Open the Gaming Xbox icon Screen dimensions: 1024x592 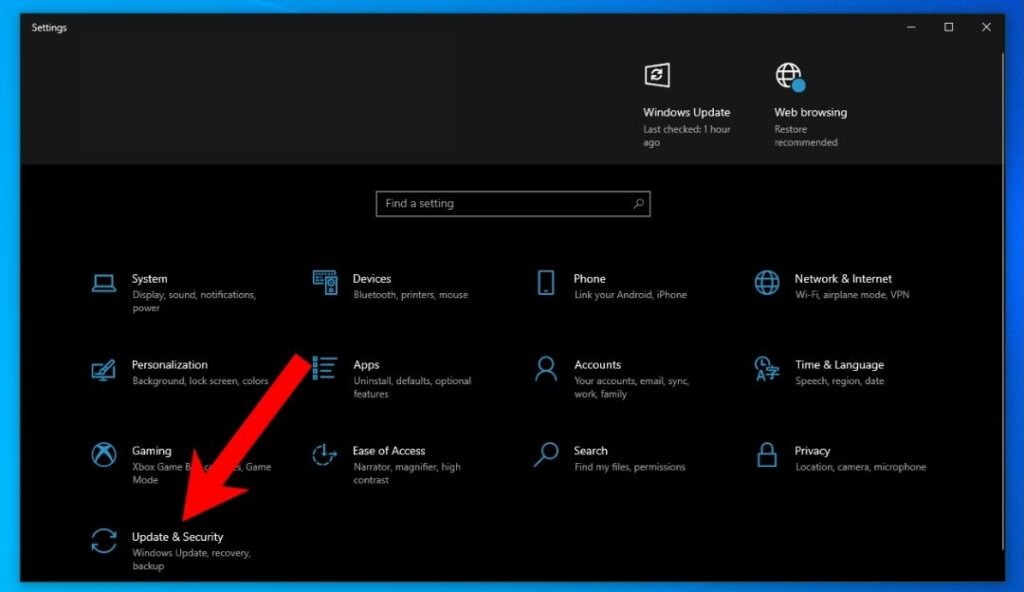point(104,455)
